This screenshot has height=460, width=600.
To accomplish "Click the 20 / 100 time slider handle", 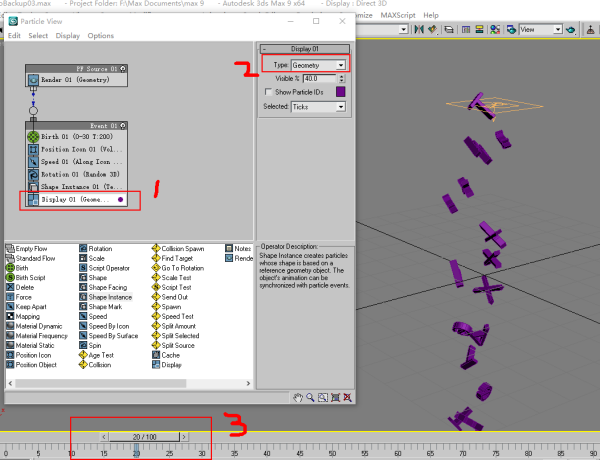I will pyautogui.click(x=144, y=437).
